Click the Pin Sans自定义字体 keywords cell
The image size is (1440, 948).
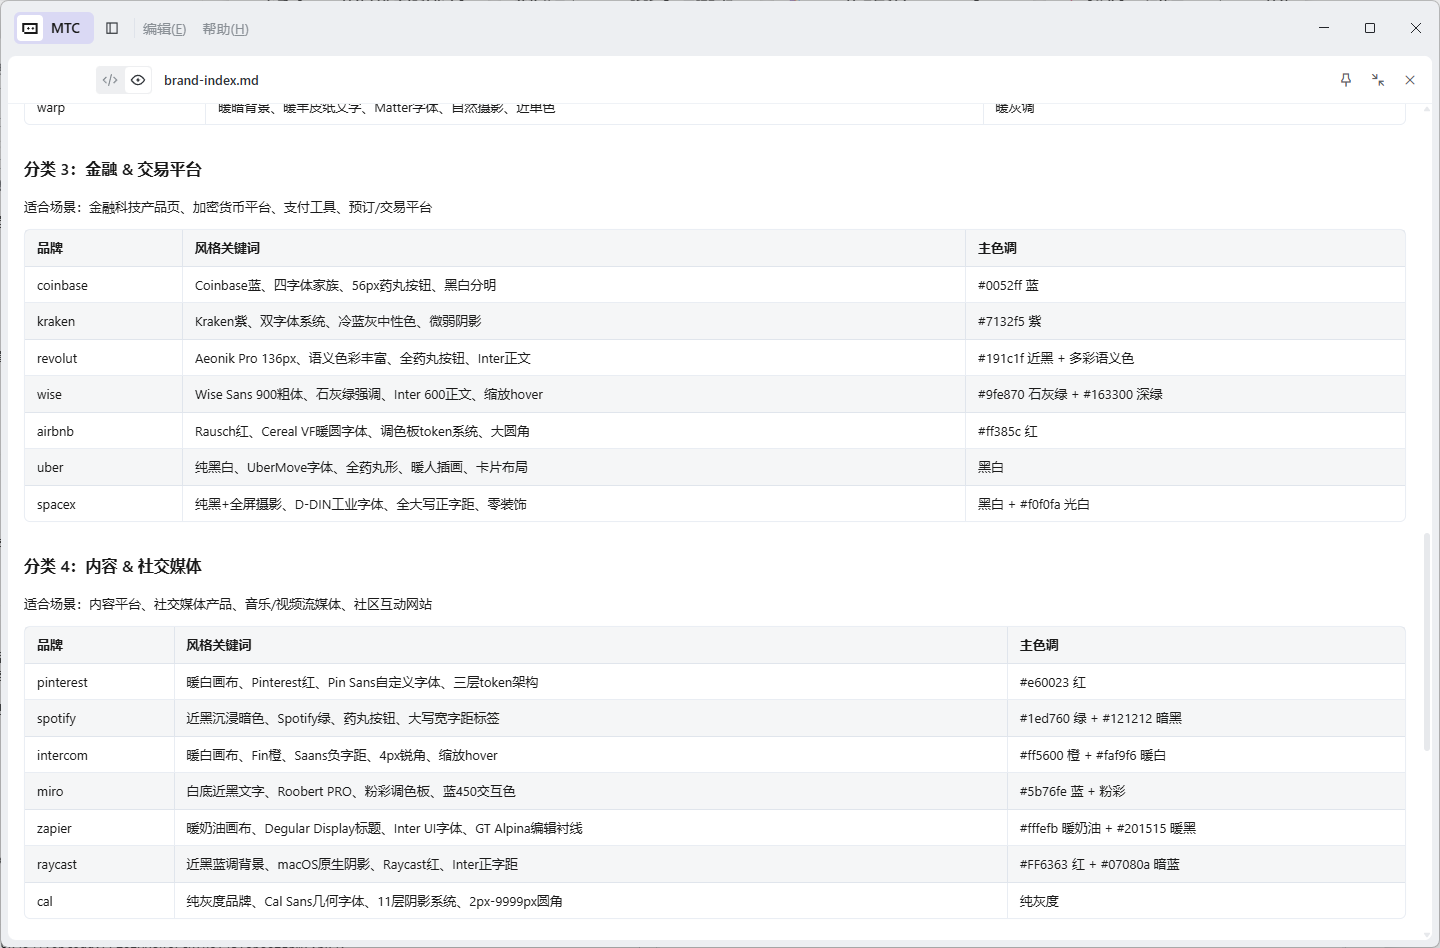591,682
